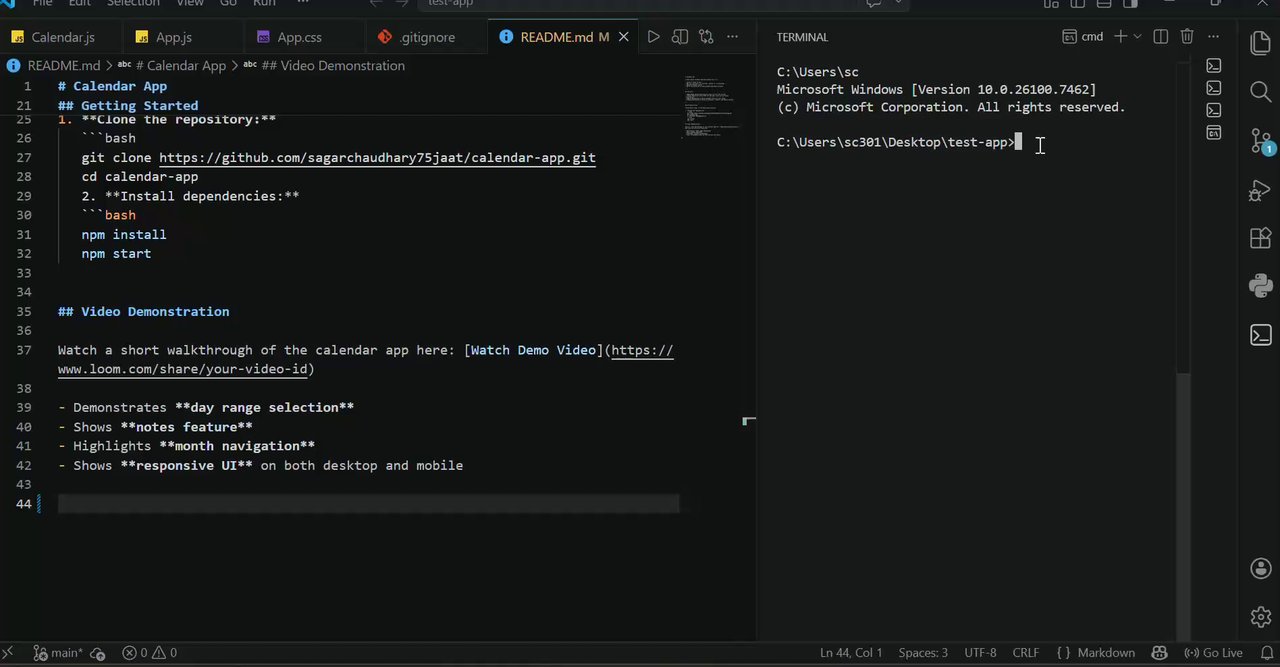
Task: Click the sticky '## Getting Started' heading
Action: pyautogui.click(x=128, y=105)
